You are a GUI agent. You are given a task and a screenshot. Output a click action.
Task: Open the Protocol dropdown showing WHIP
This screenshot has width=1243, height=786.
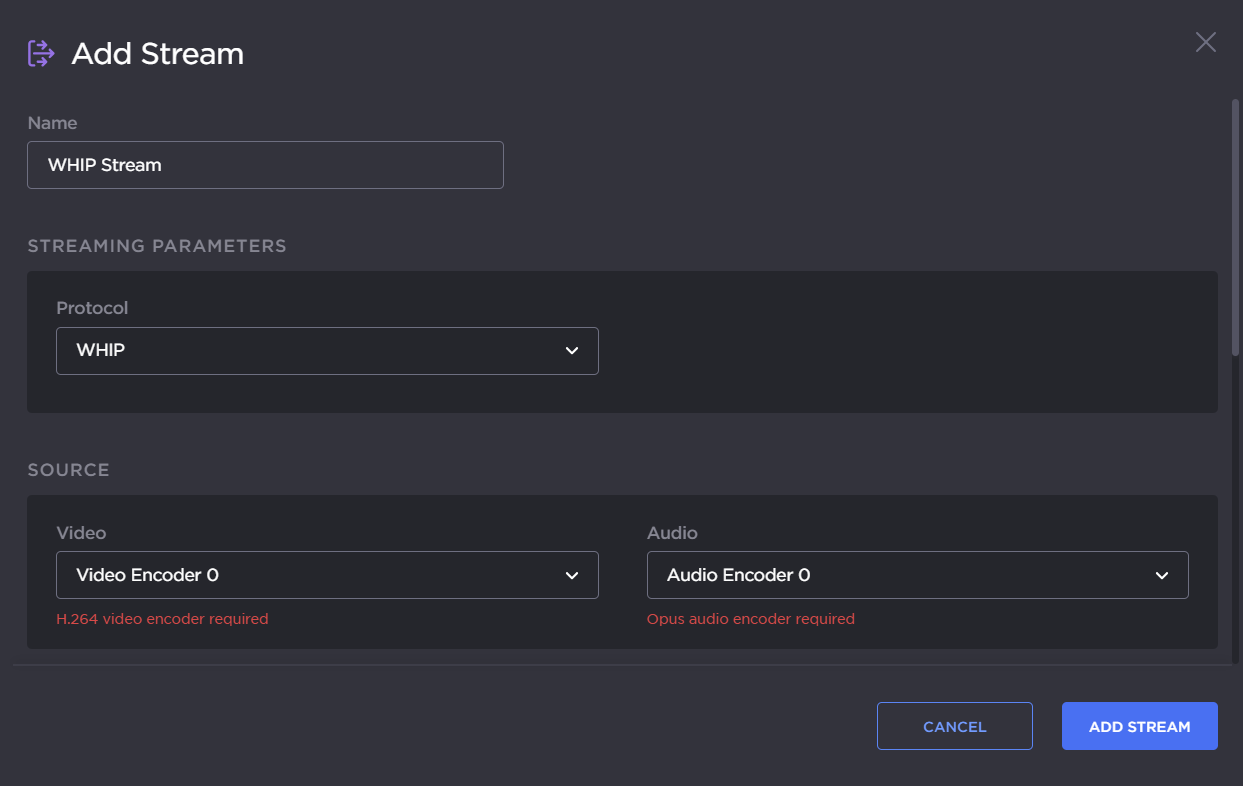[327, 351]
